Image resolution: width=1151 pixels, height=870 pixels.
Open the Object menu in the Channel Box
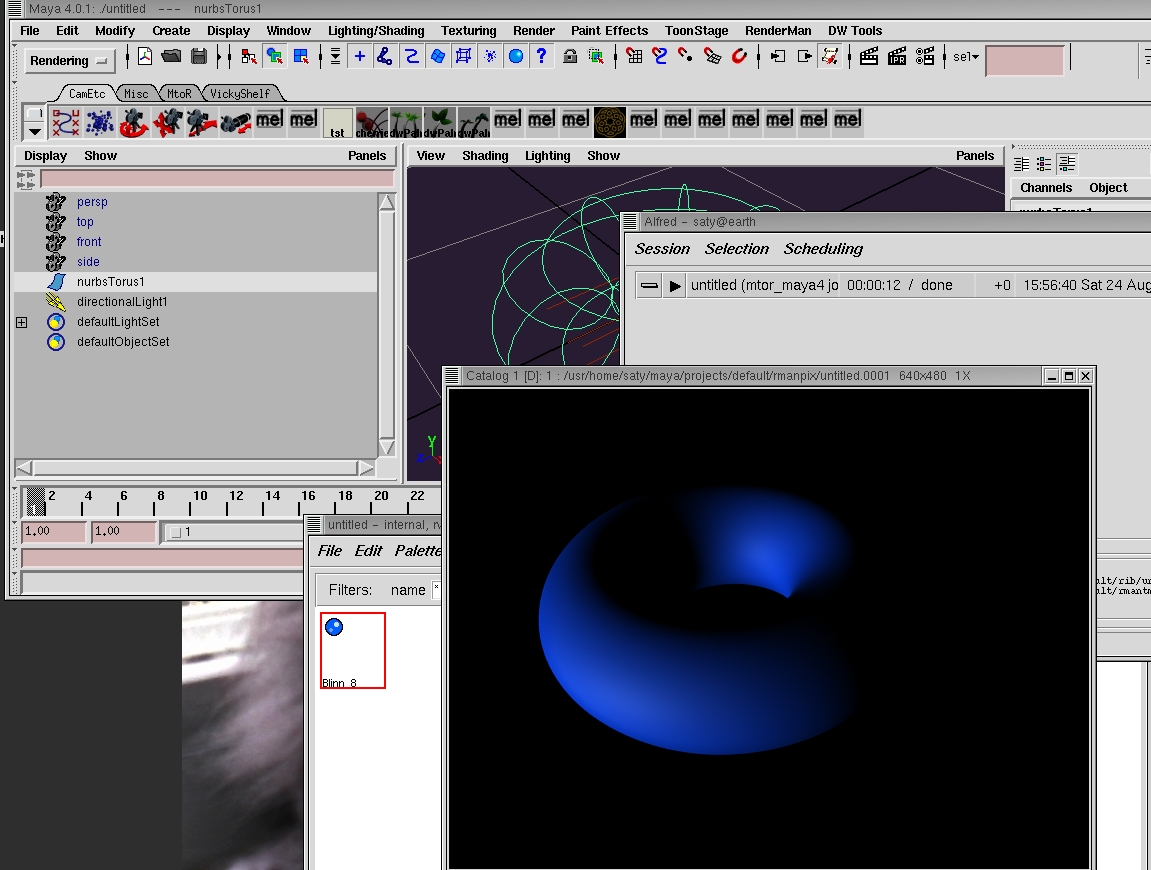pyautogui.click(x=1108, y=188)
